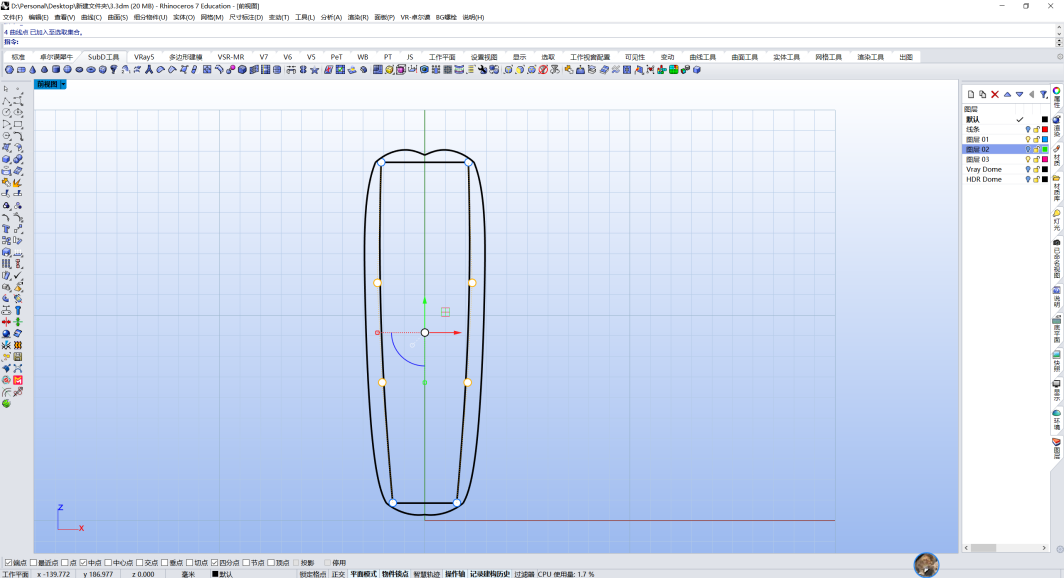
Task: Move layer down with the down arrow
Action: [x=1019, y=94]
